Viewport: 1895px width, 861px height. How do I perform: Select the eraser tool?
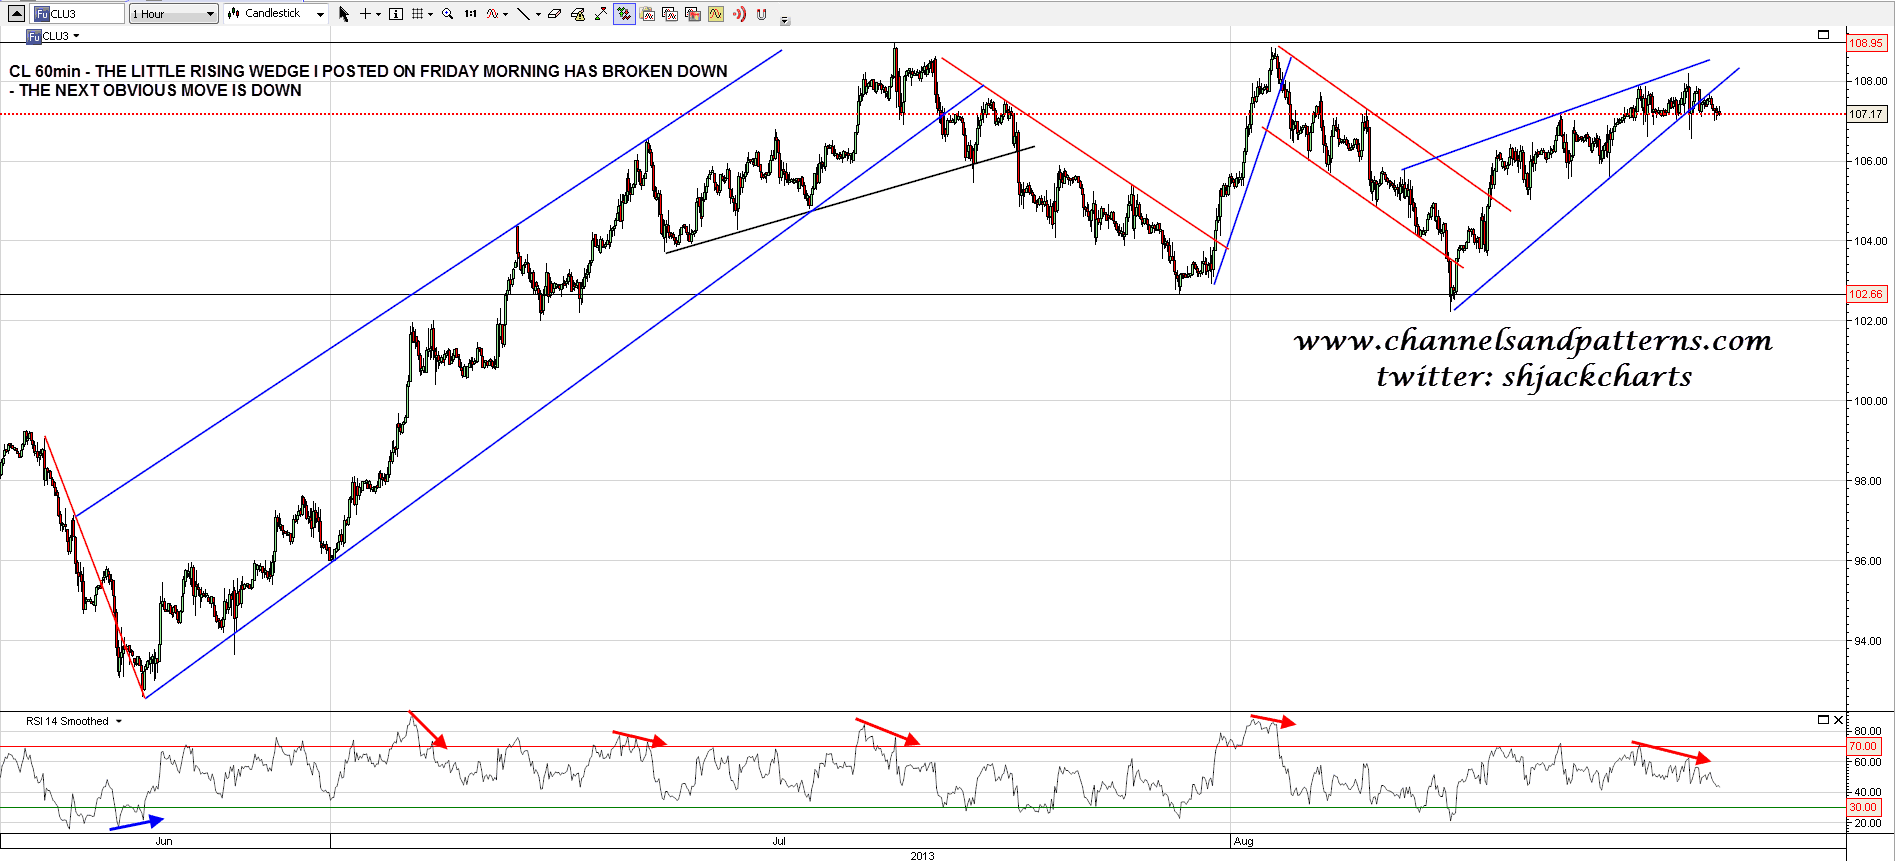point(554,14)
